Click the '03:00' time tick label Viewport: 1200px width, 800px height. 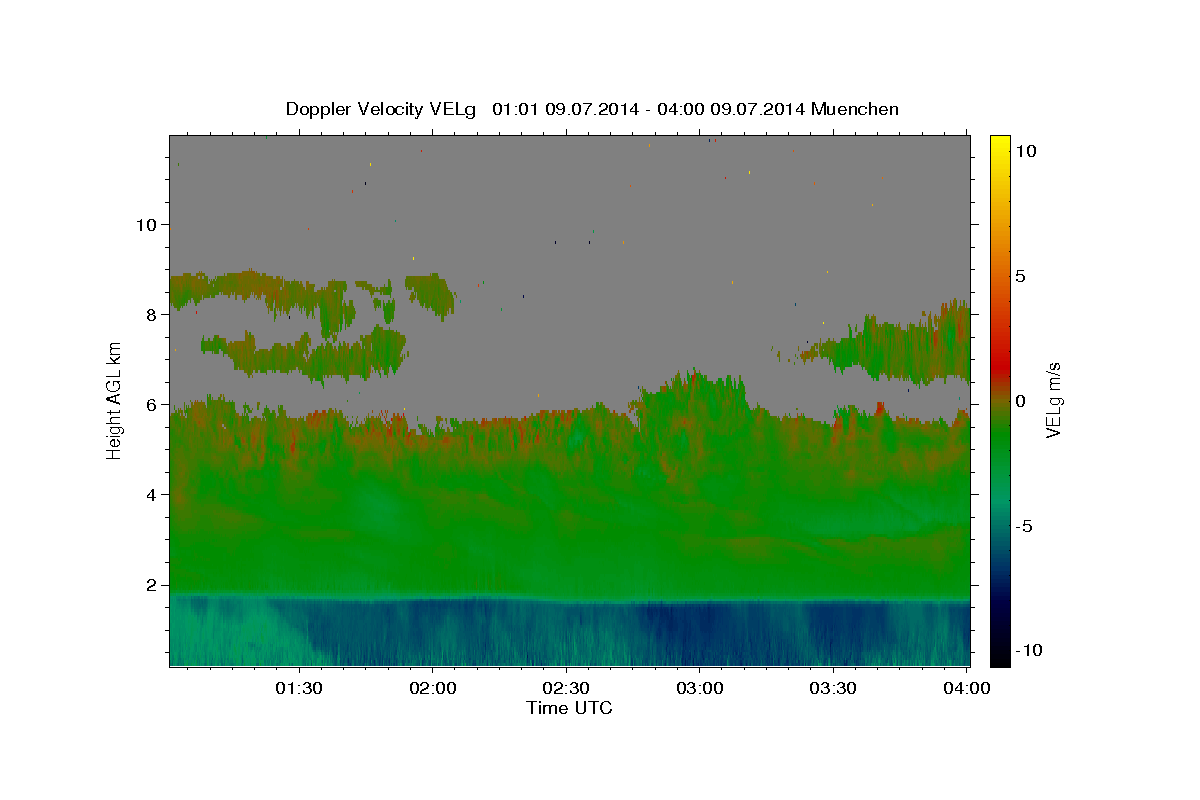coord(699,689)
